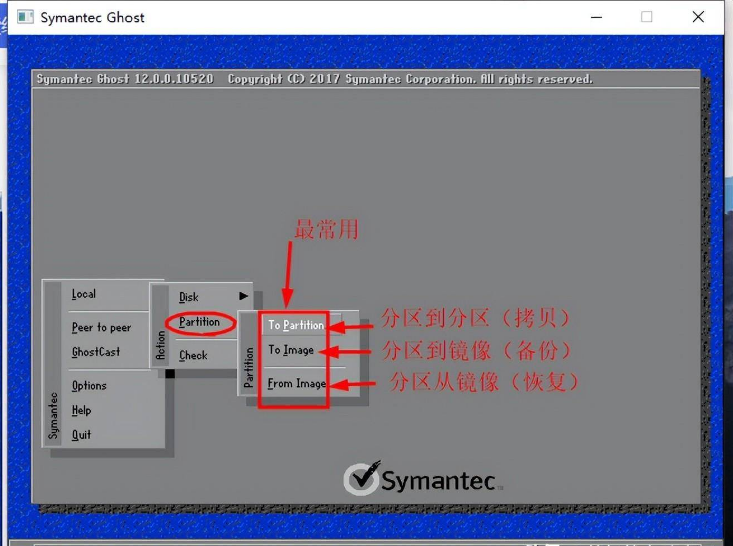Image resolution: width=733 pixels, height=546 pixels.
Task: Open the Disk submenu entry
Action: pyautogui.click(x=189, y=297)
